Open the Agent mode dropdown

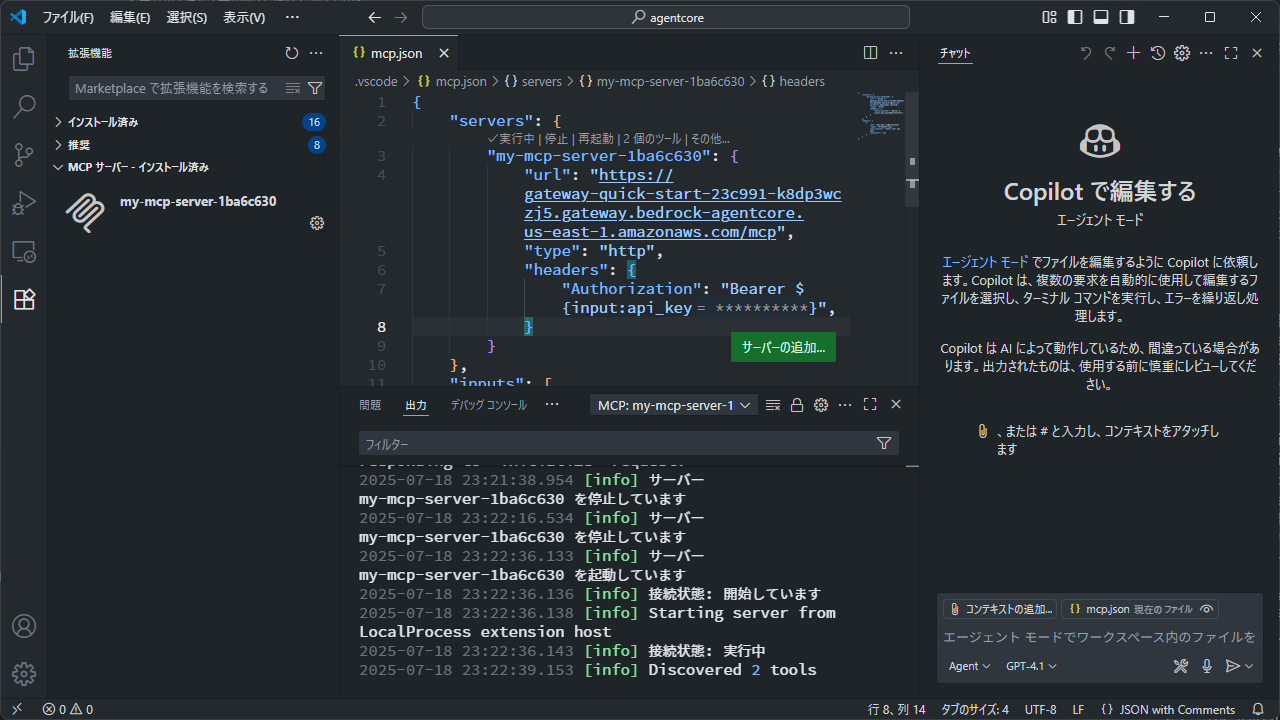click(969, 666)
